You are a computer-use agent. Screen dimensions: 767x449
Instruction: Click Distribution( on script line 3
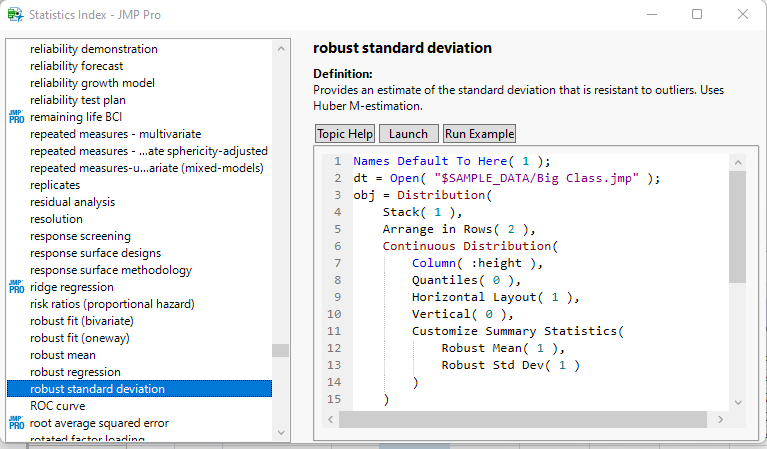(444, 195)
